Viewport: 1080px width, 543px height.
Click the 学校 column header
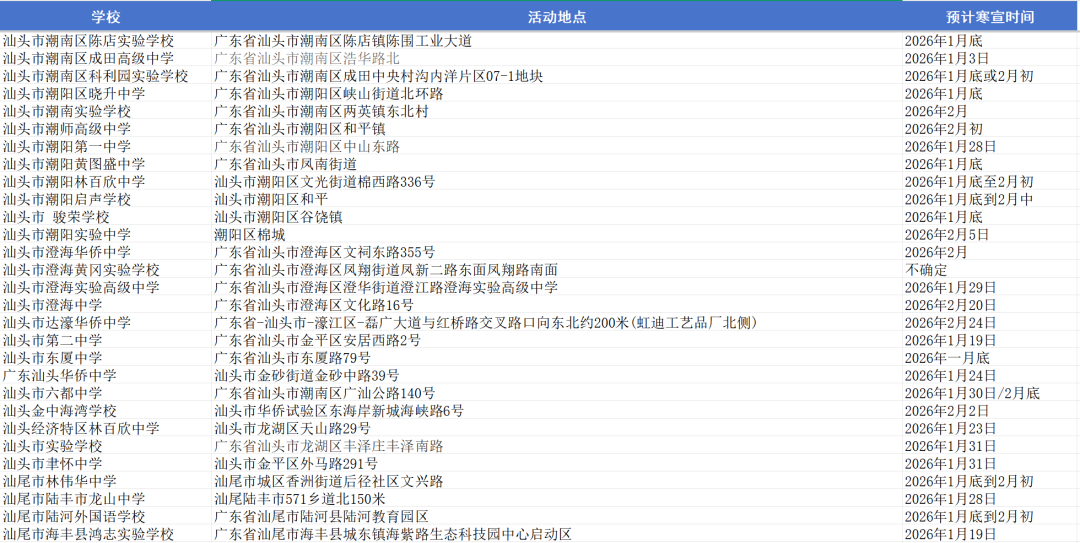[x=105, y=17]
